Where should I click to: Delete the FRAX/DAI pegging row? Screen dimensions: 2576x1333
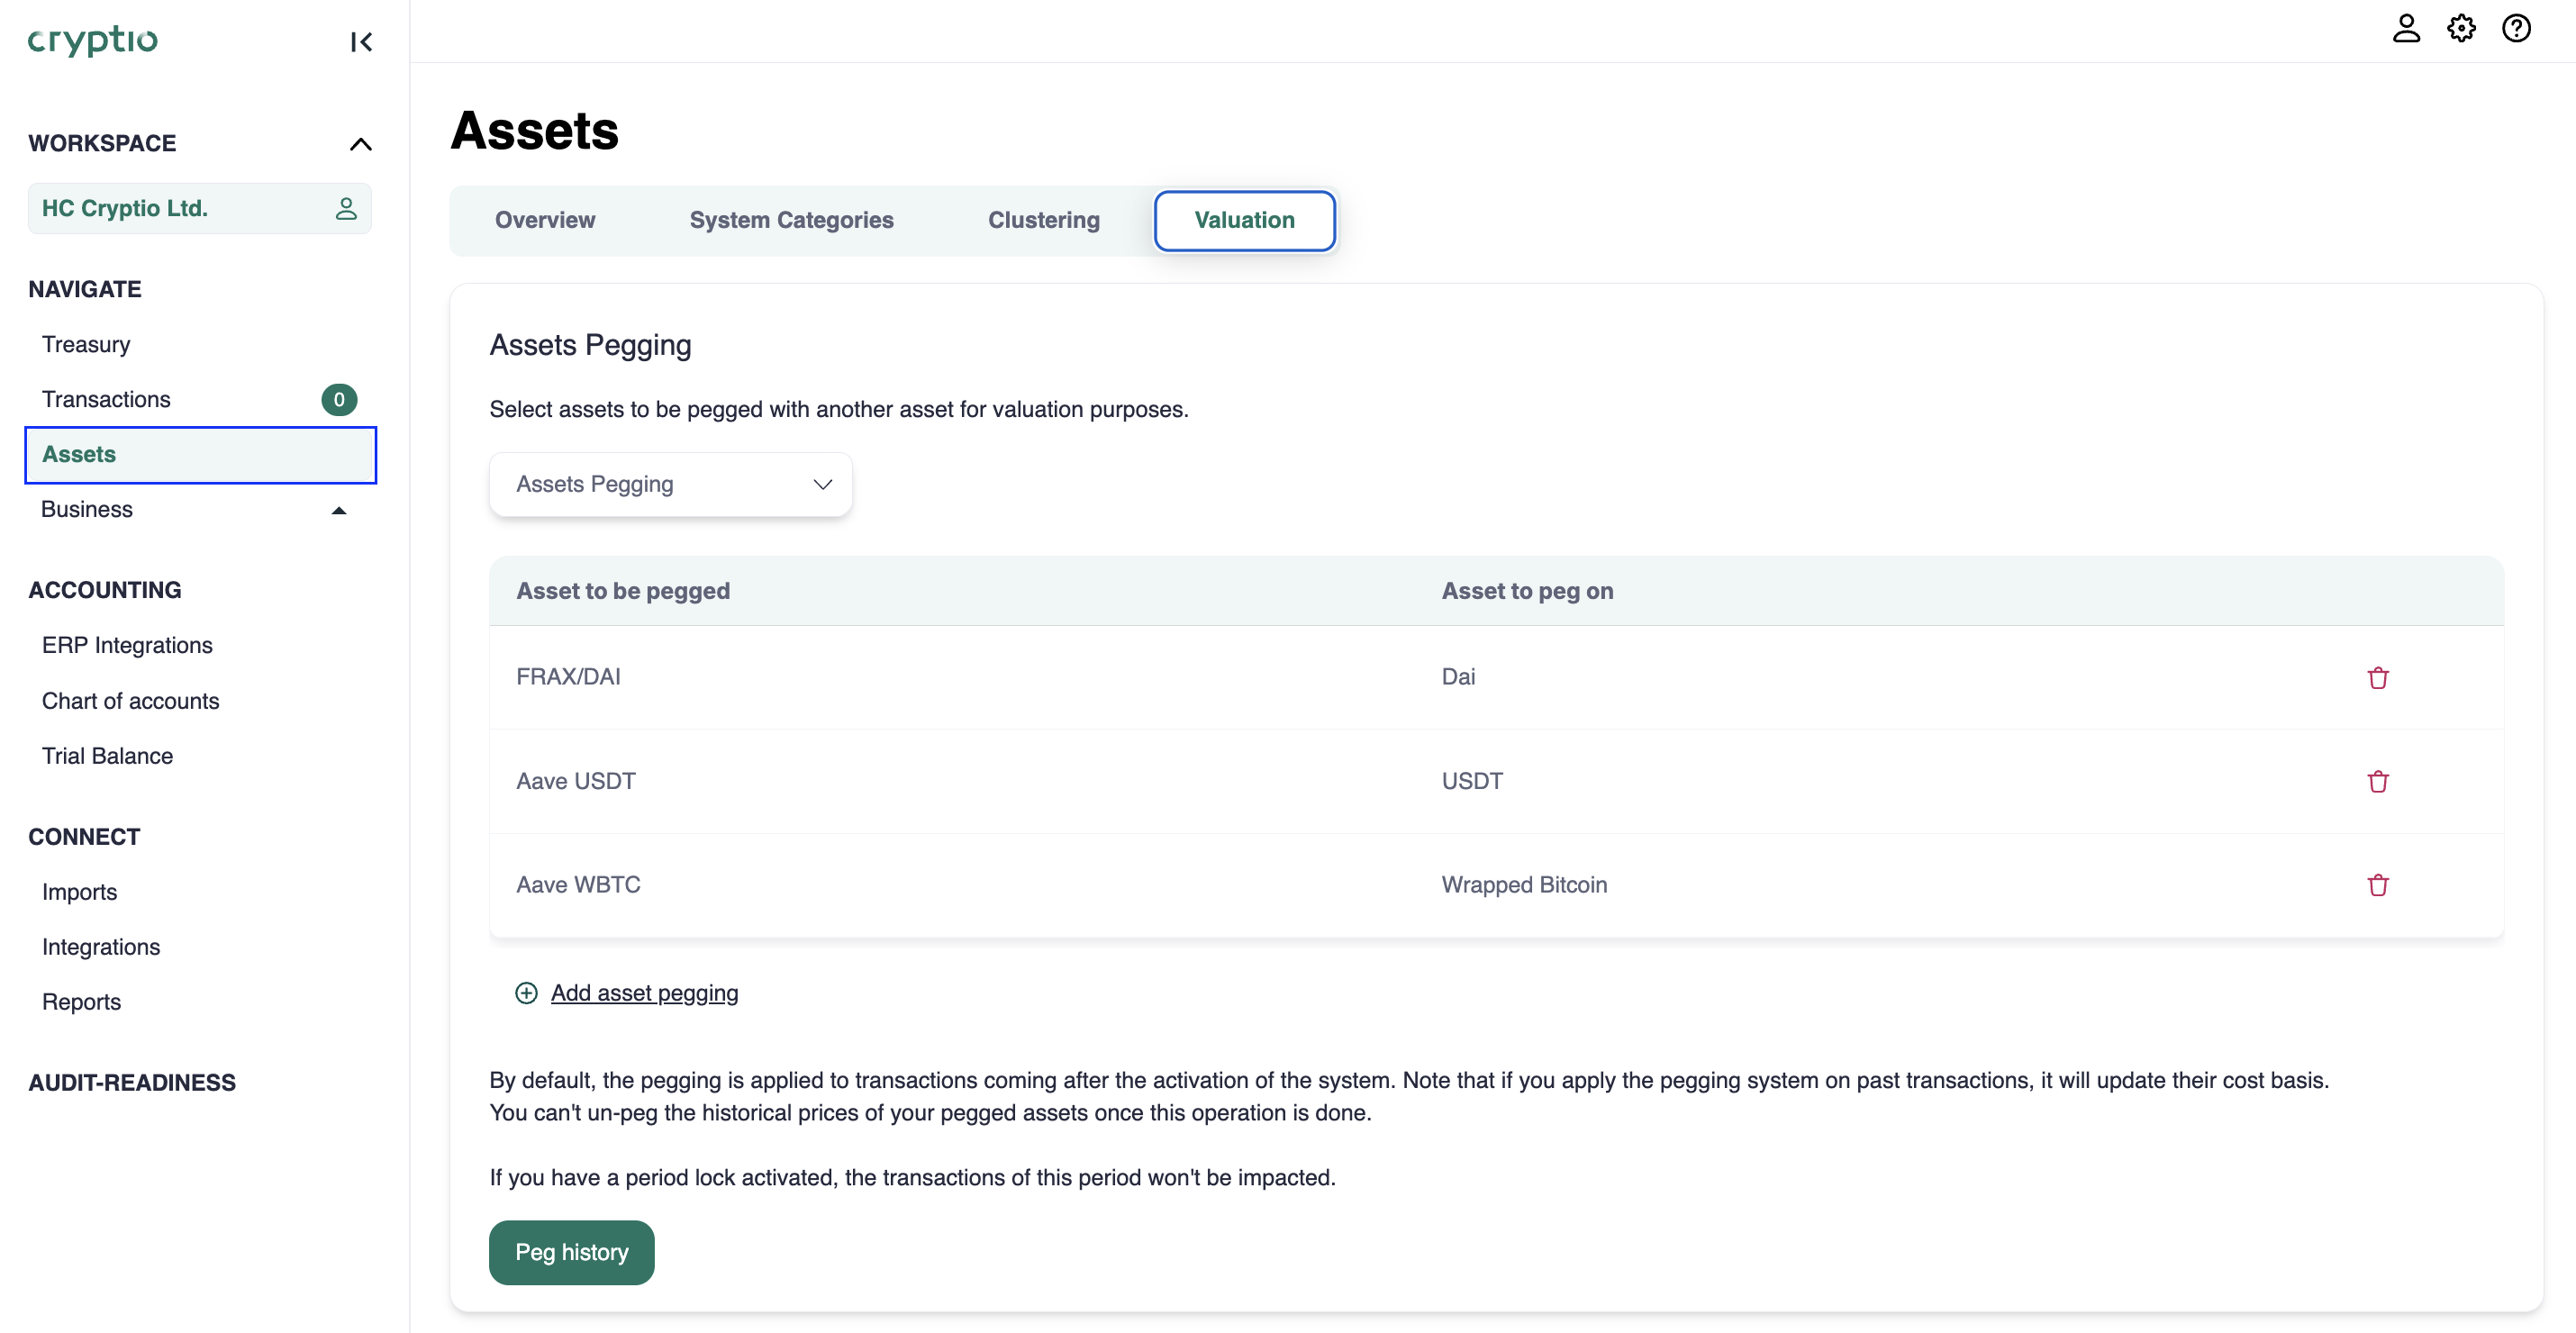tap(2377, 678)
